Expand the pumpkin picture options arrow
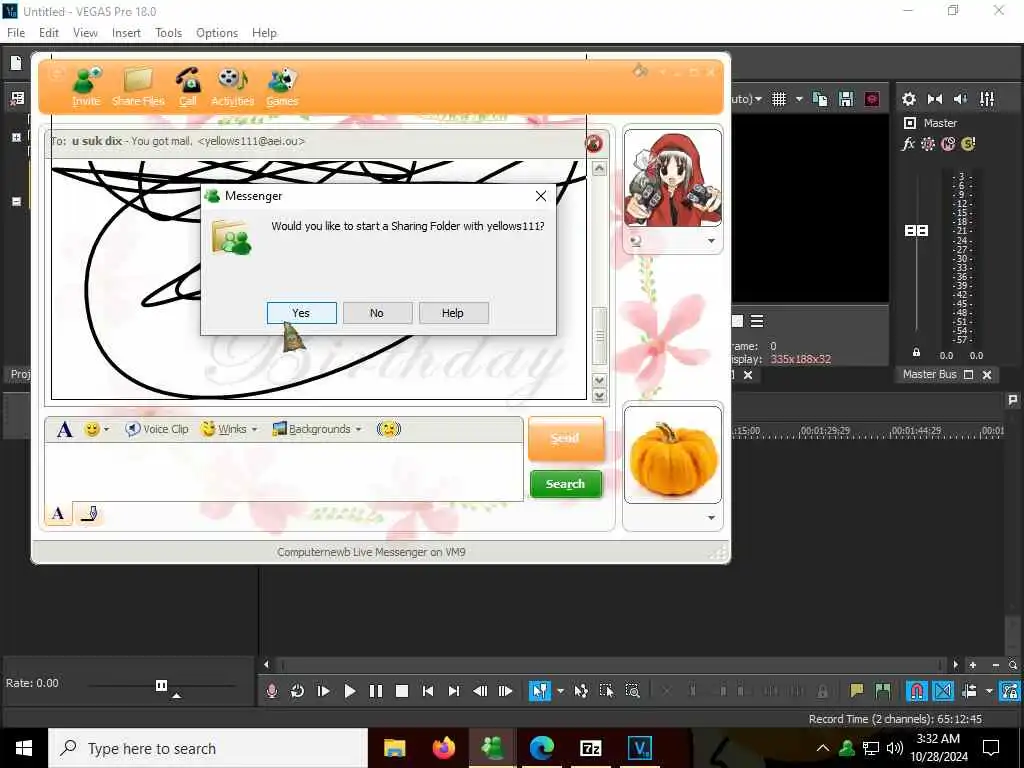The width and height of the screenshot is (1024, 768). (x=711, y=518)
